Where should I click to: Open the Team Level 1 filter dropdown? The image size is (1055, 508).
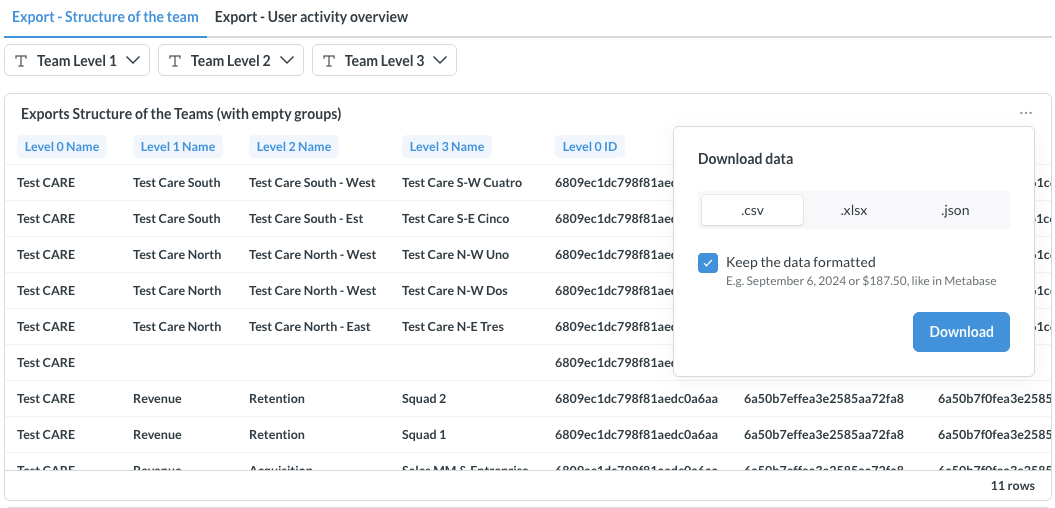77,61
